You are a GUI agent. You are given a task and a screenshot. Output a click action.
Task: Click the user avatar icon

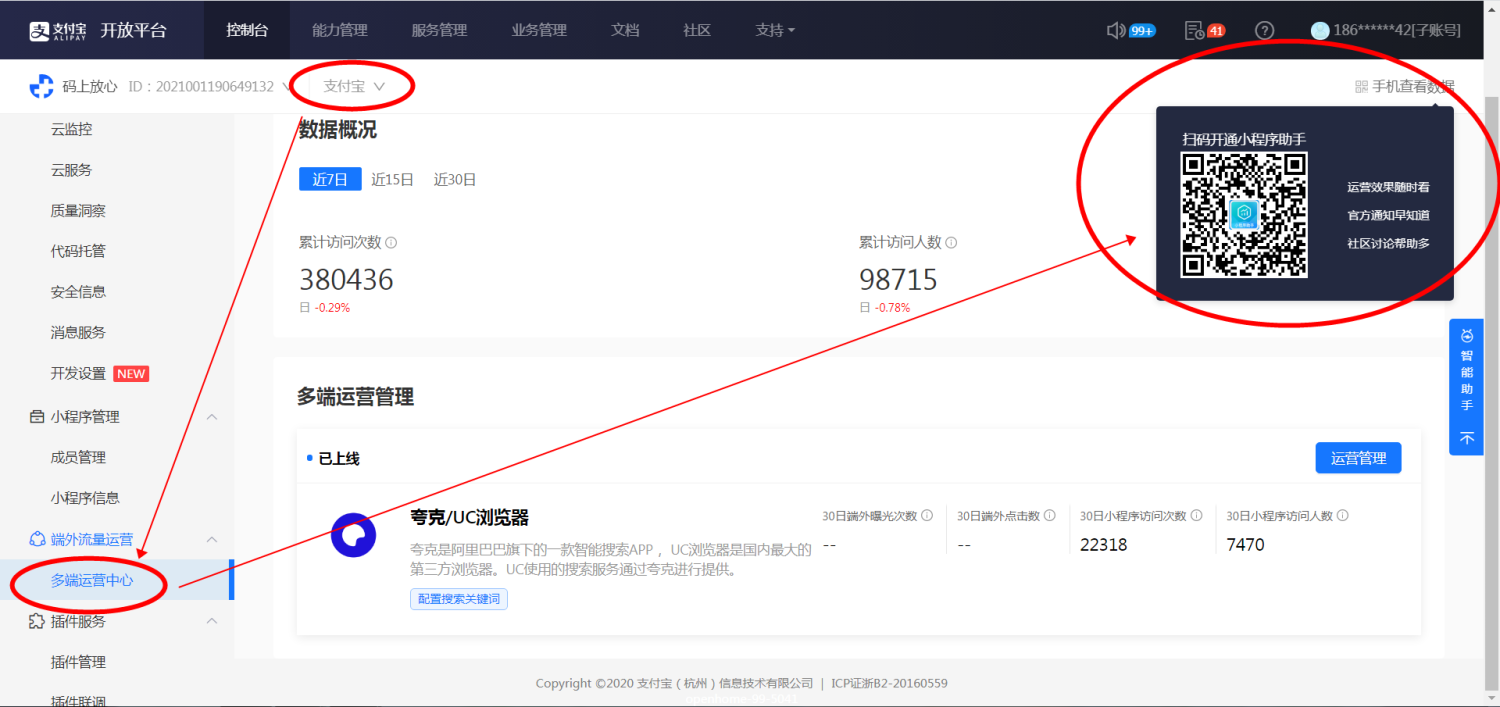pos(1320,30)
